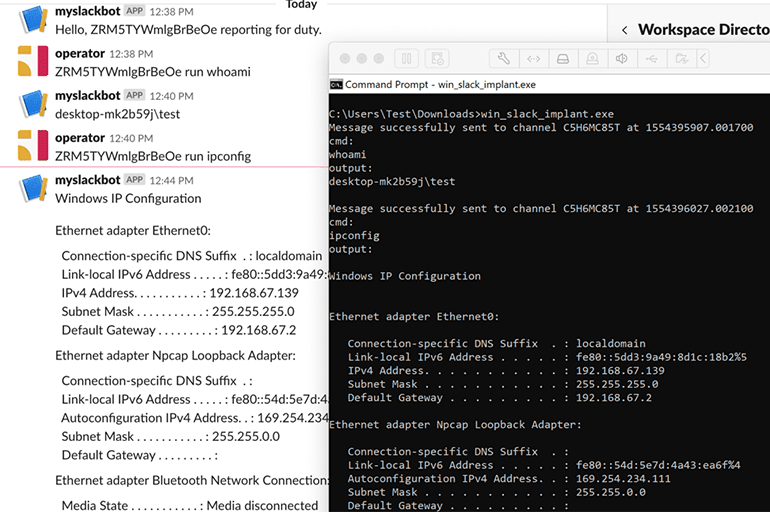The height and width of the screenshot is (512, 770).
Task: Click myslackbot name on 12:40 PM message
Action: (x=87, y=95)
